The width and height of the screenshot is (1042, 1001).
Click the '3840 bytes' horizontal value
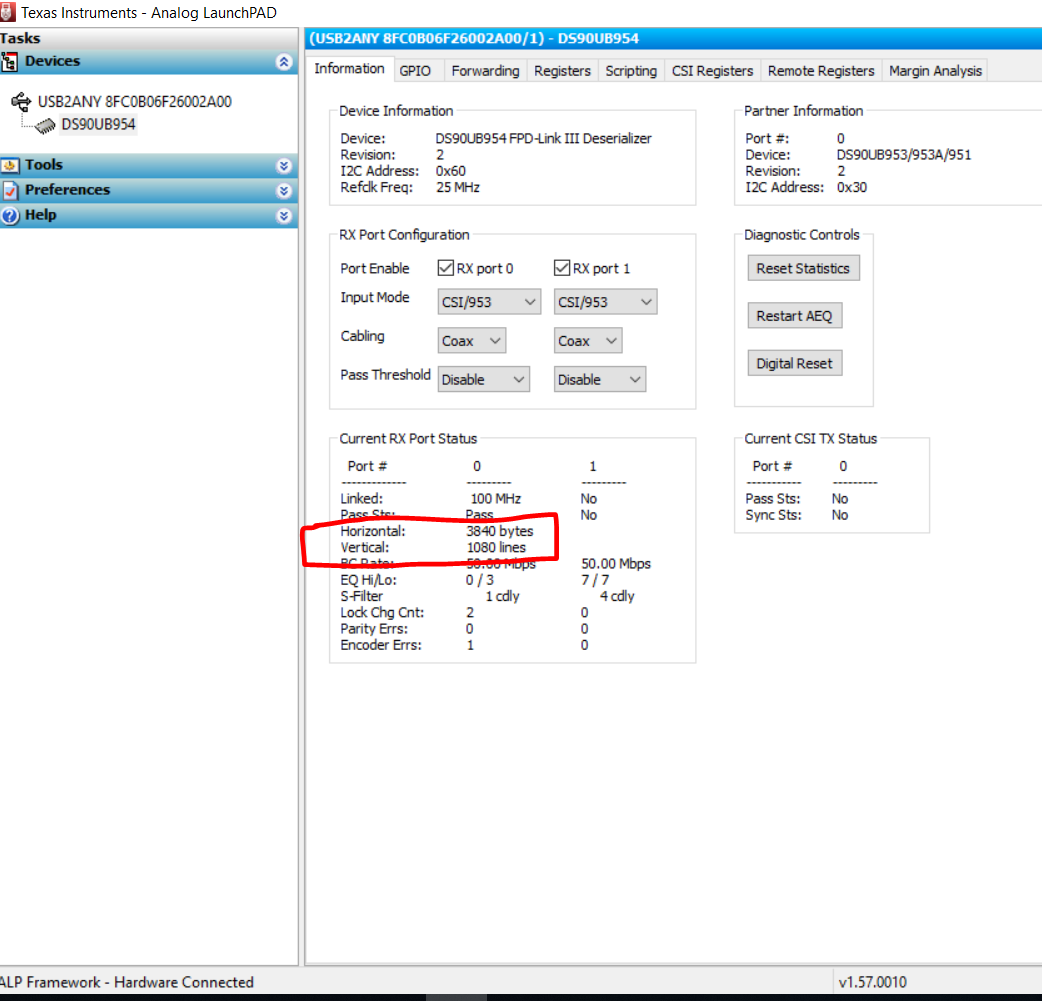click(500, 531)
